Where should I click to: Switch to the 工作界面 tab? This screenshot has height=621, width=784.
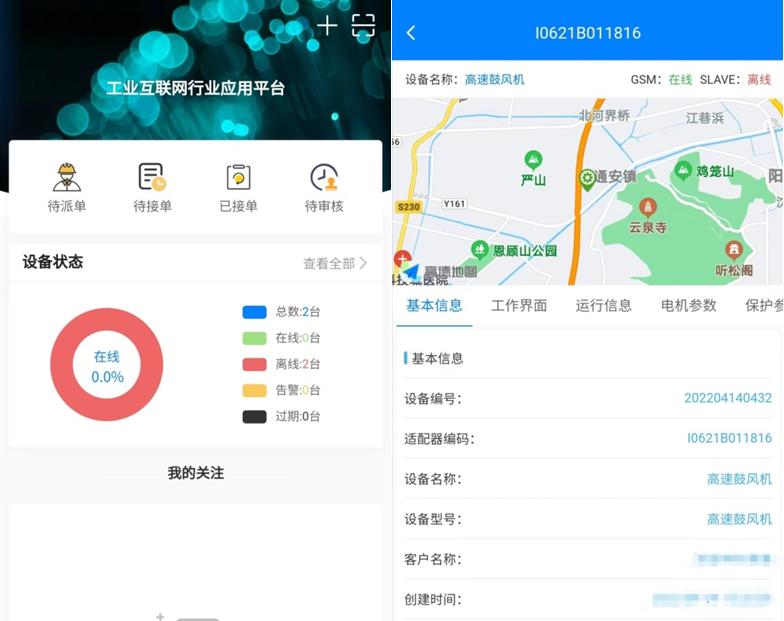click(519, 306)
